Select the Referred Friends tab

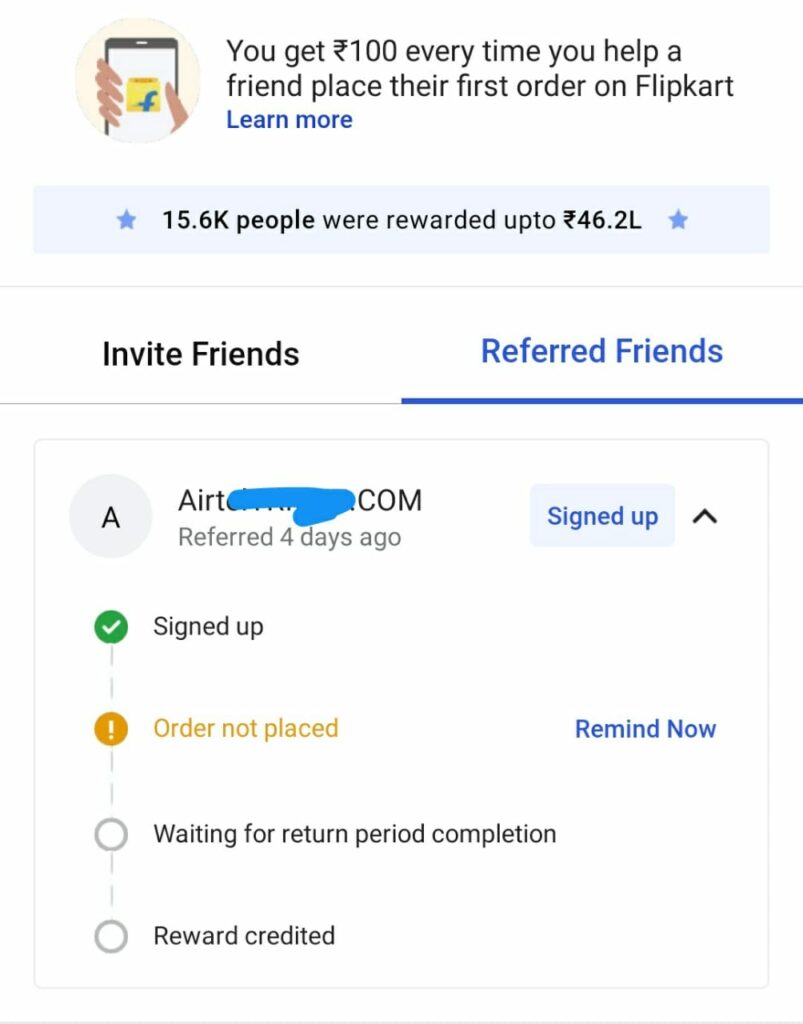pos(601,352)
